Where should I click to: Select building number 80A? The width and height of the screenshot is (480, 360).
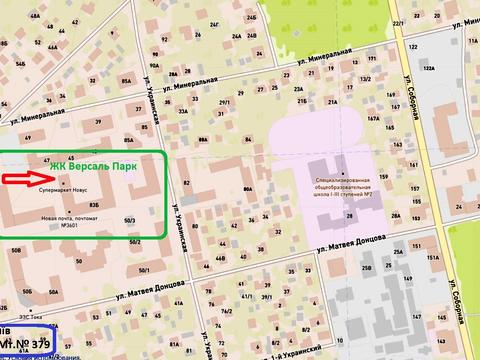[248, 189]
